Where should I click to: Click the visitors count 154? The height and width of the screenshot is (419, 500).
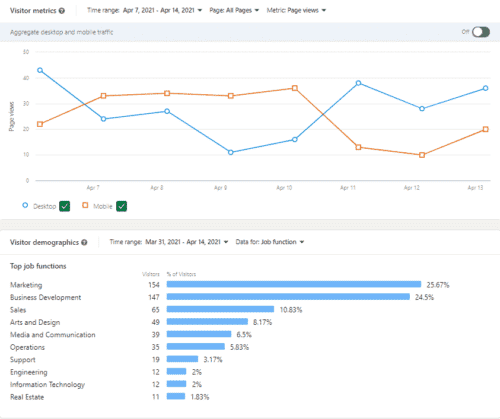[154, 285]
